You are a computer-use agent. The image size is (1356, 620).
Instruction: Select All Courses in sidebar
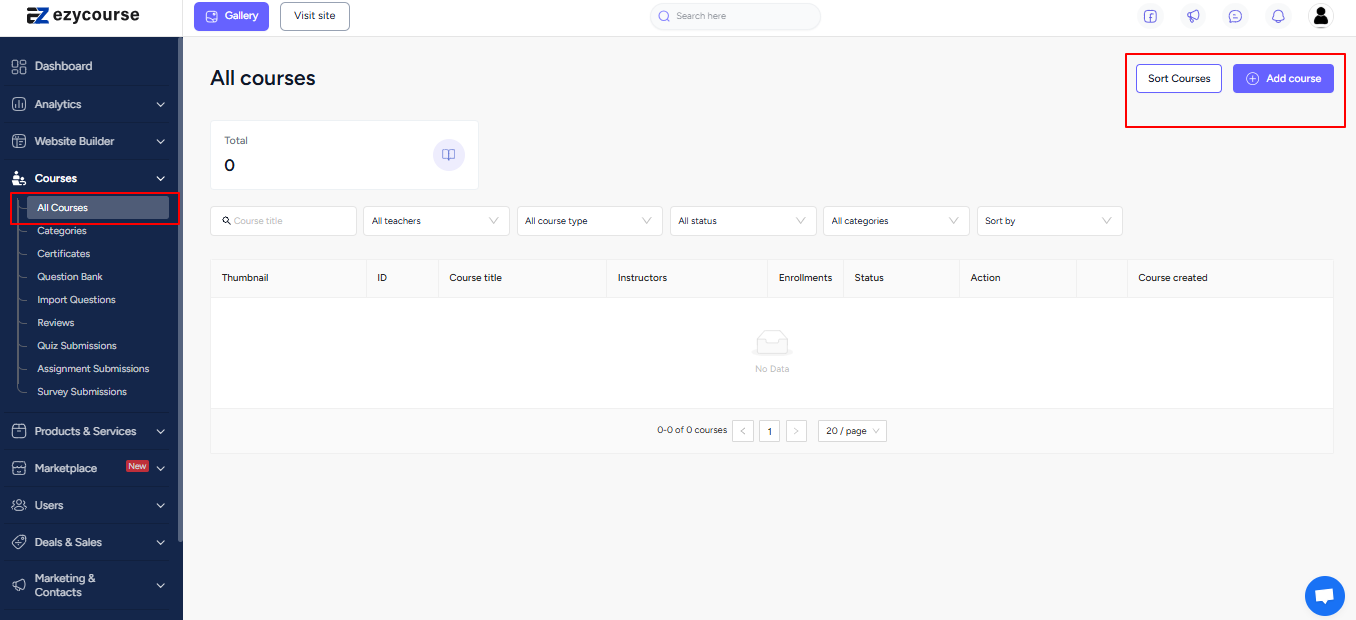pyautogui.click(x=98, y=208)
